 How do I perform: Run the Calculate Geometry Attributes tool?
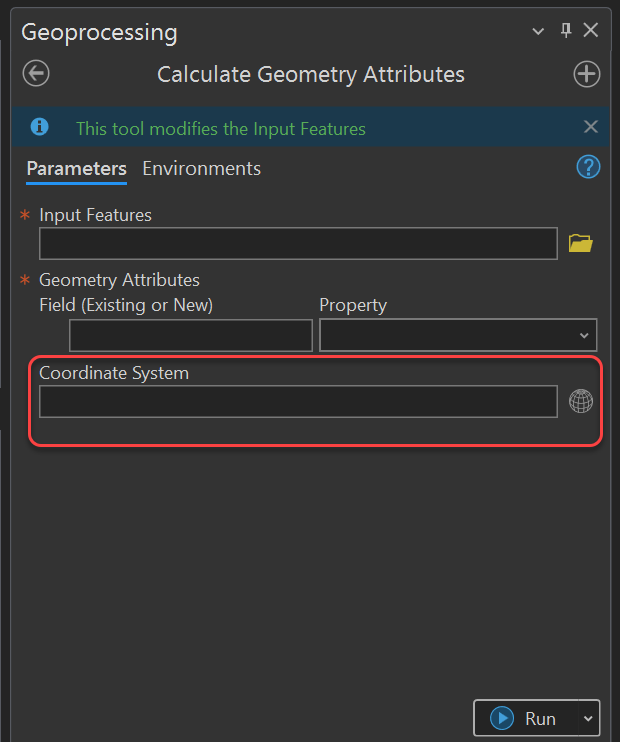click(527, 719)
